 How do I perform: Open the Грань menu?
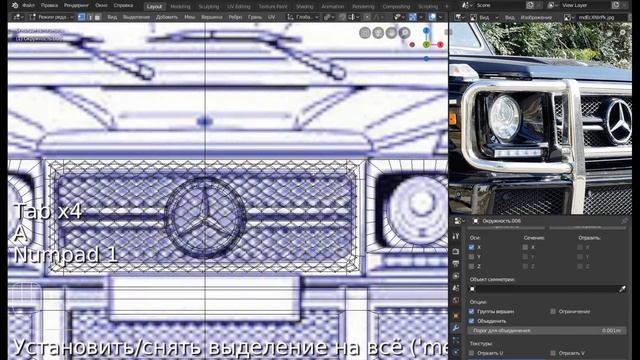[x=255, y=17]
